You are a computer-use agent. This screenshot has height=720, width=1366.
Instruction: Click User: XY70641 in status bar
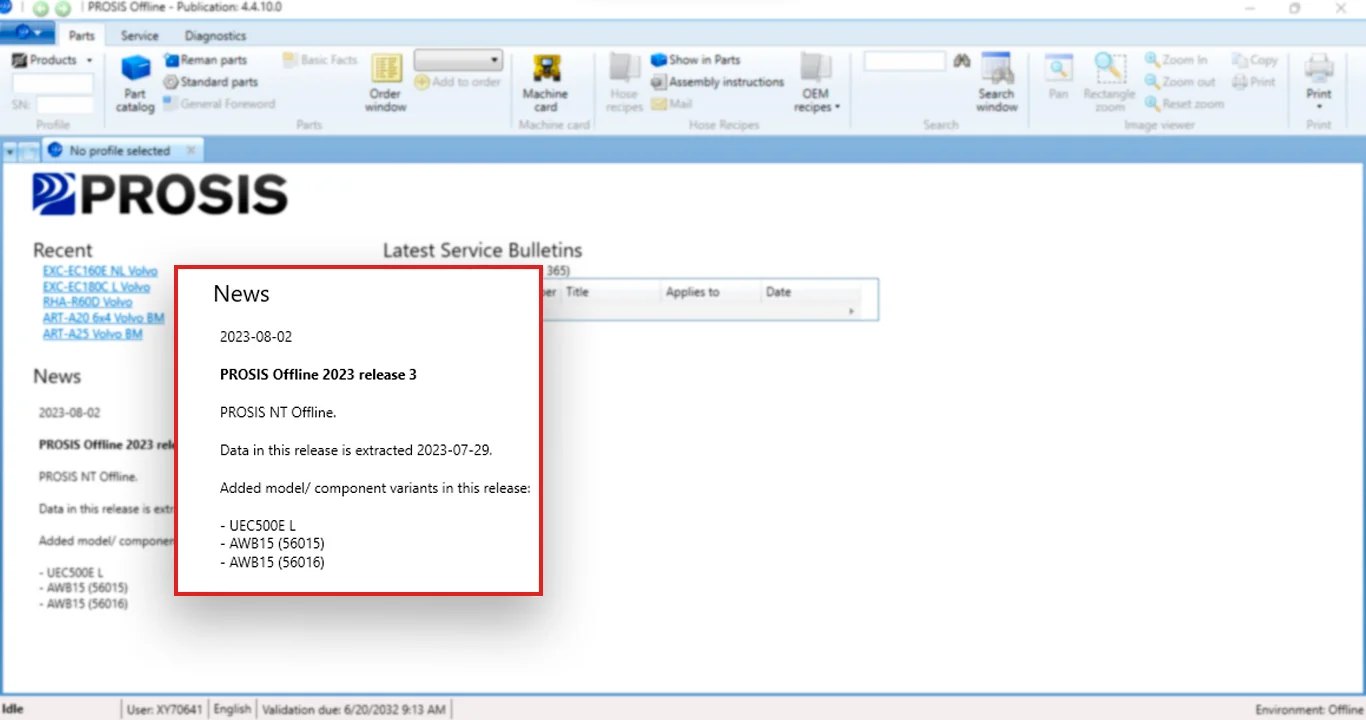(164, 709)
